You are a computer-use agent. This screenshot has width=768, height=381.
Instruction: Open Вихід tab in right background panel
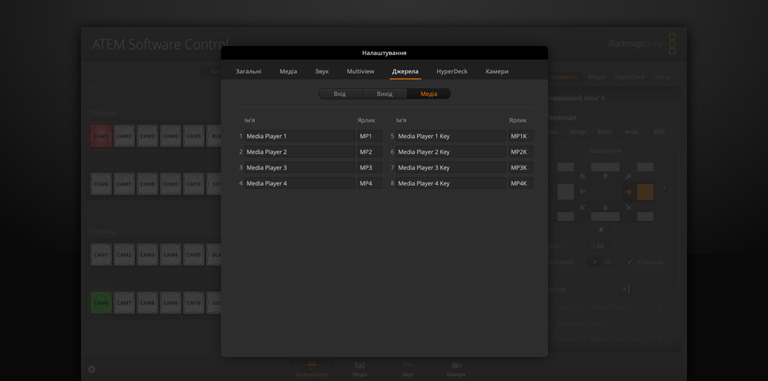(x=663, y=77)
